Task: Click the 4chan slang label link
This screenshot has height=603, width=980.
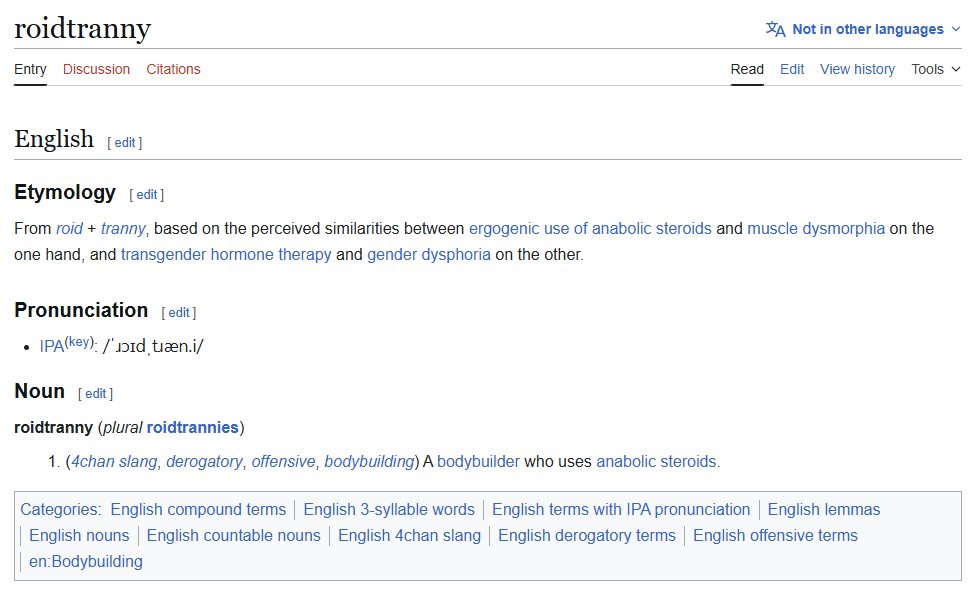Action: 114,462
